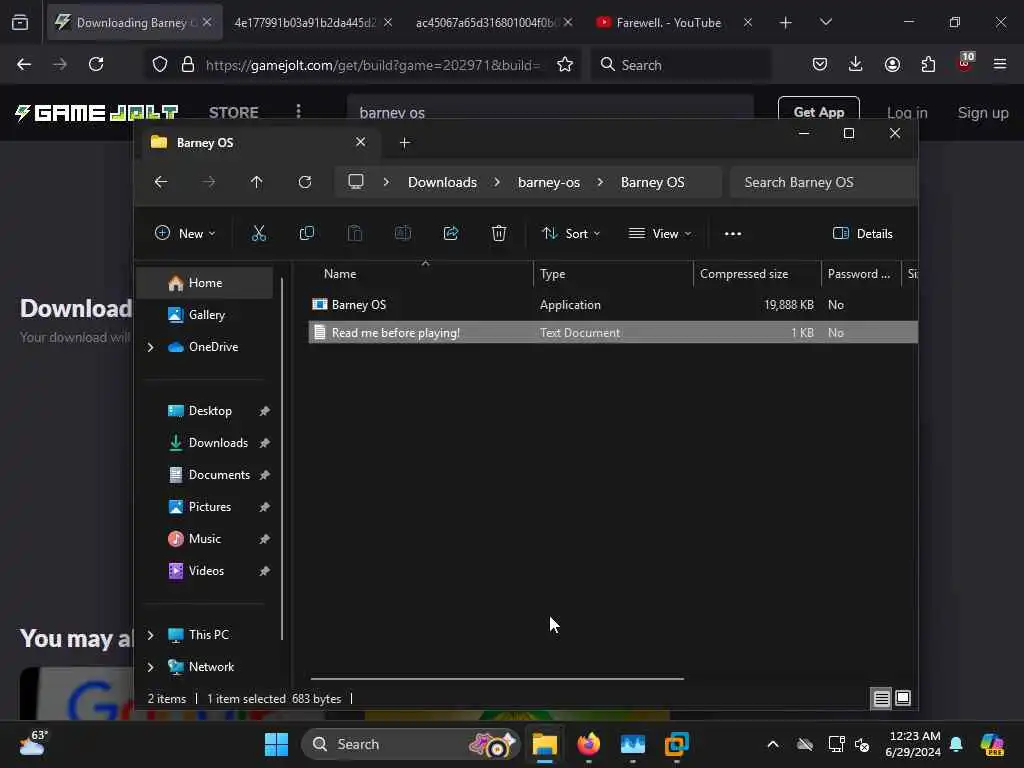
Task: Open the Sort dropdown menu
Action: pyautogui.click(x=571, y=233)
